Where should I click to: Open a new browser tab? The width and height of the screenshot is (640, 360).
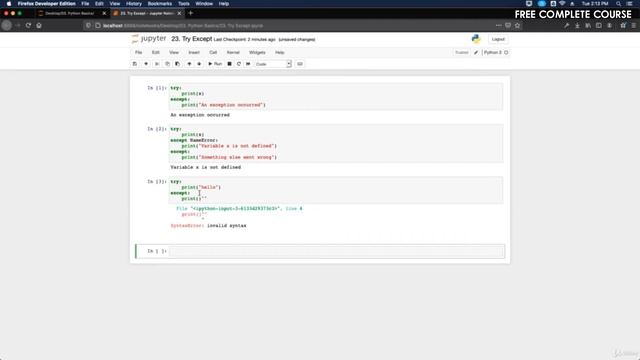tap(191, 13)
